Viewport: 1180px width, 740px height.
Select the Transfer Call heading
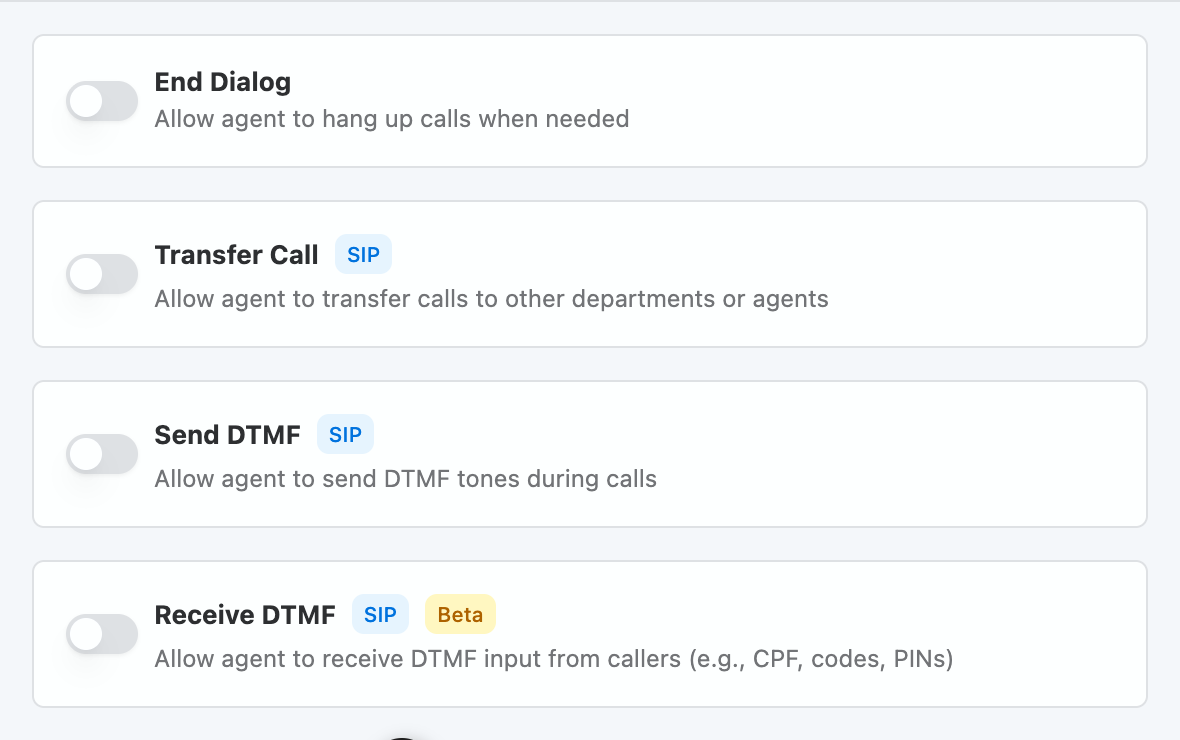(x=236, y=255)
